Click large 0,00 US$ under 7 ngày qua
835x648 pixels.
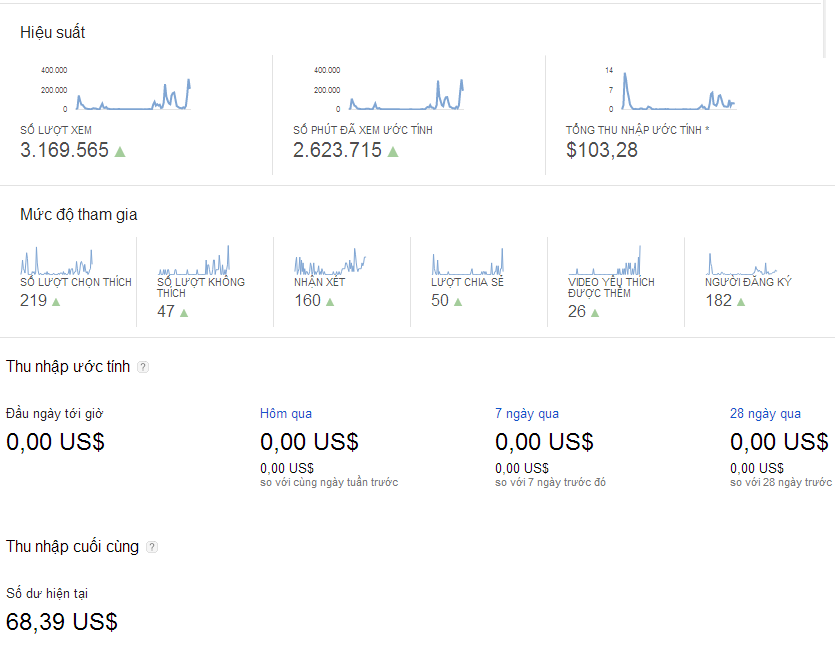(x=544, y=442)
